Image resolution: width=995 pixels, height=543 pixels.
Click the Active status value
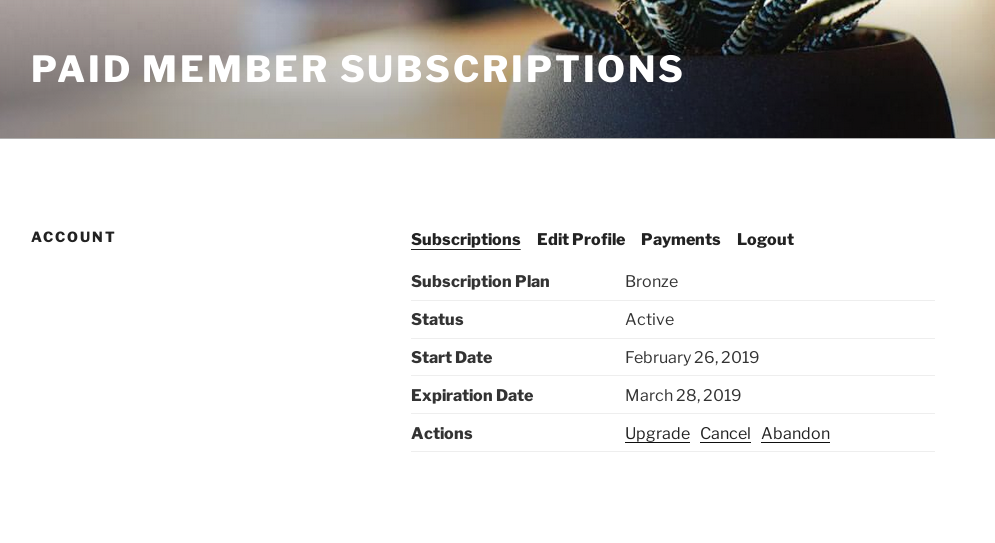(x=649, y=319)
